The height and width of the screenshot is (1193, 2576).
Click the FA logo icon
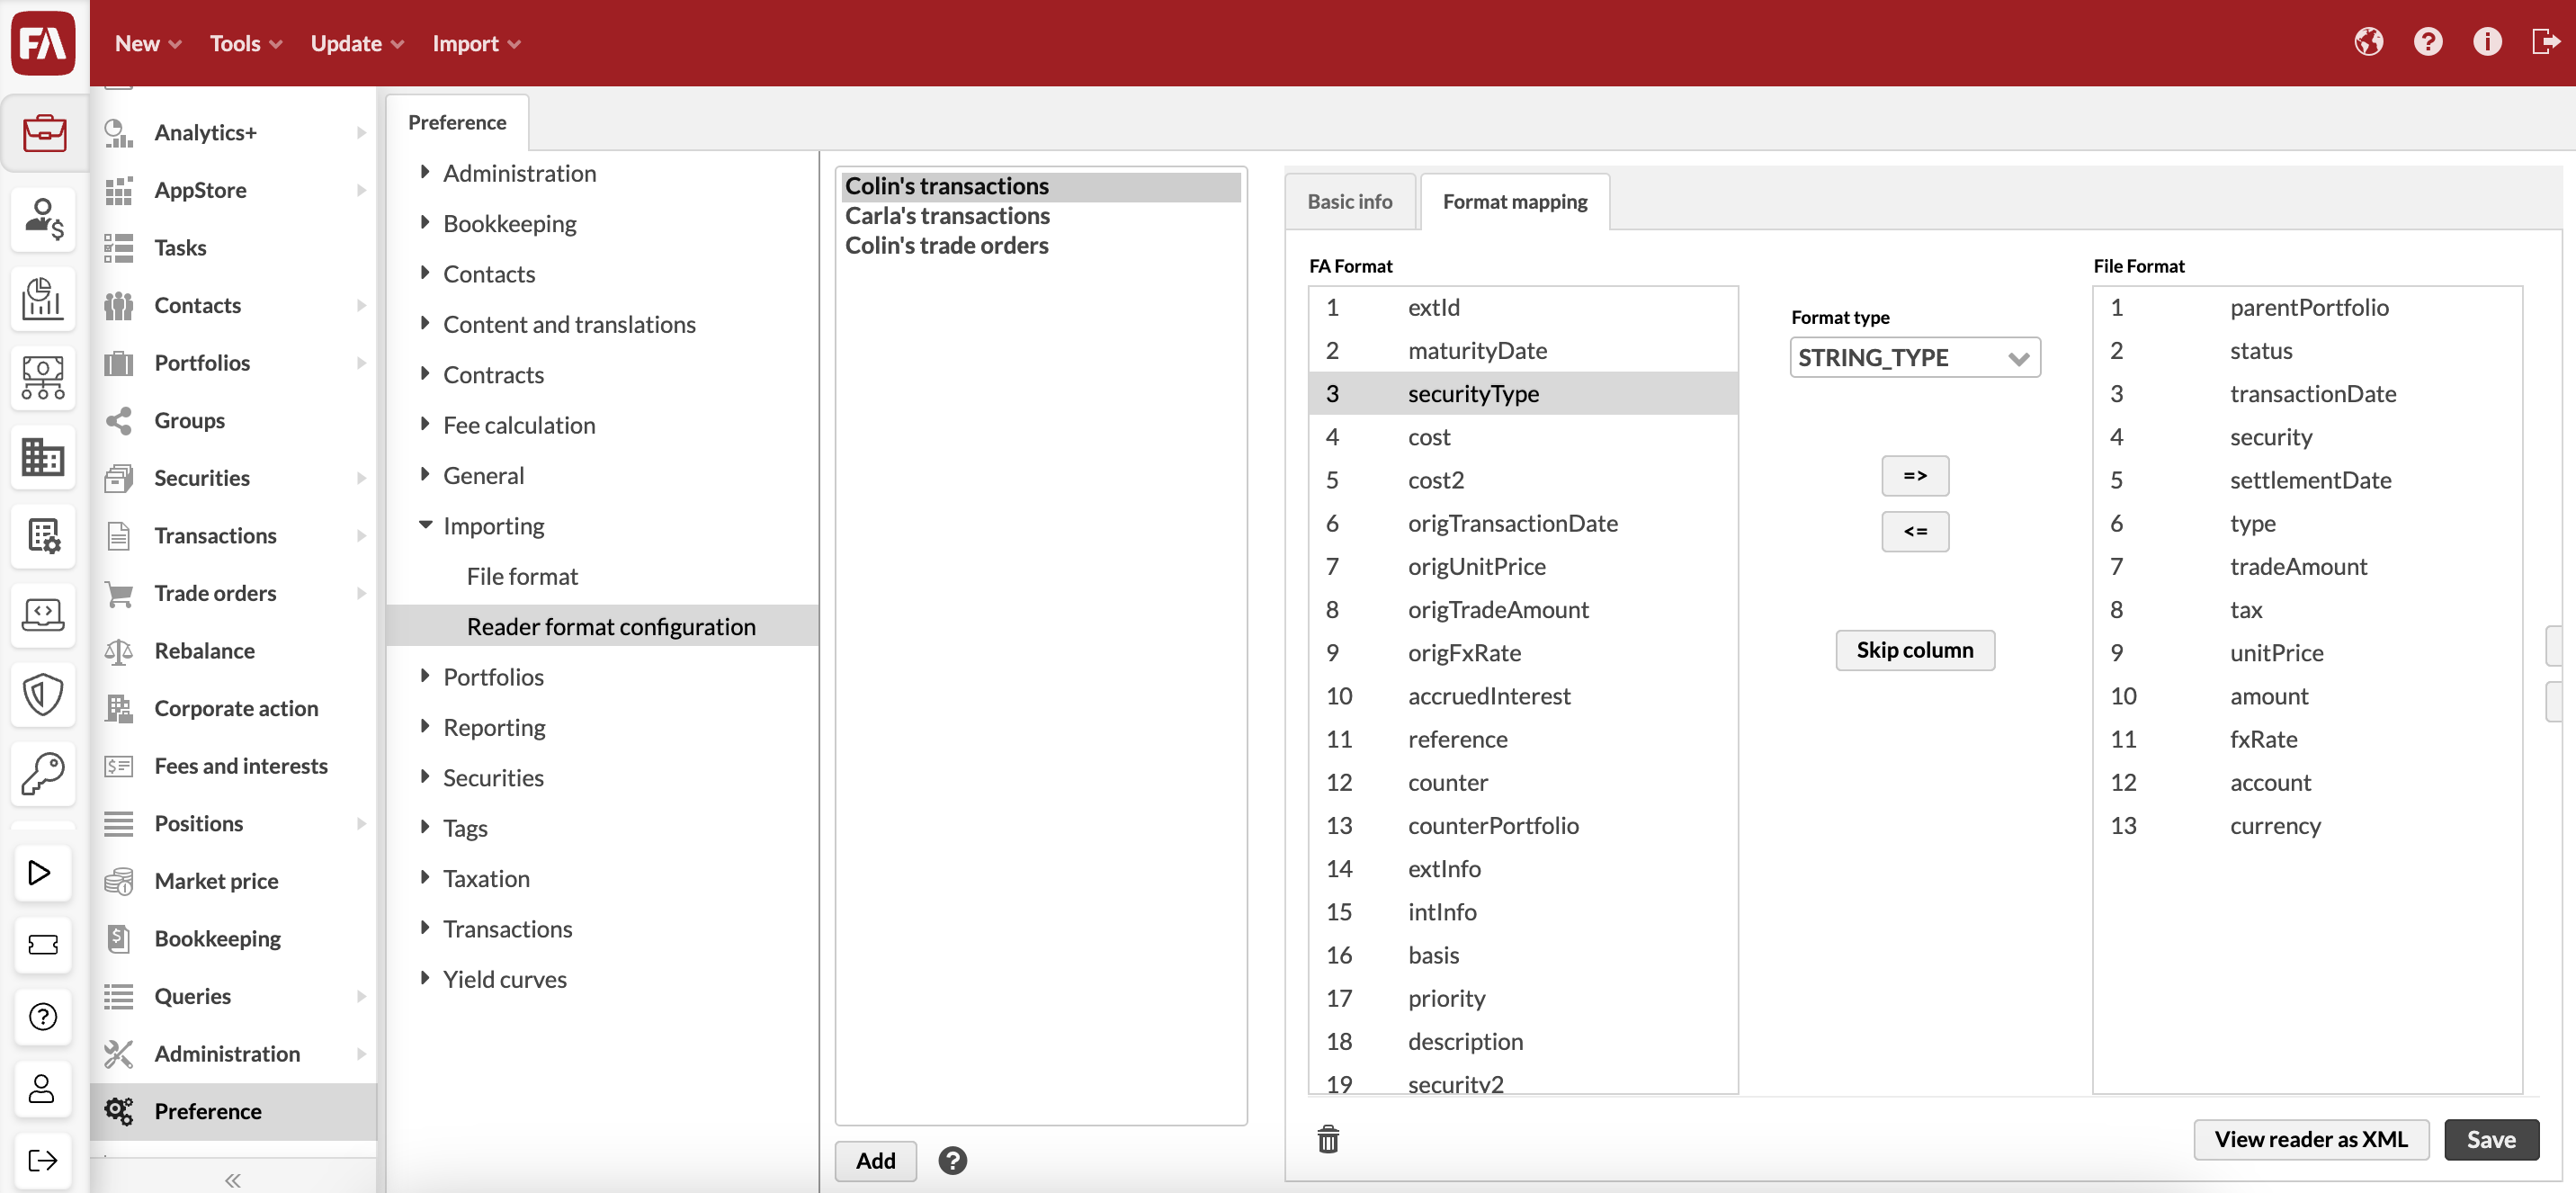pyautogui.click(x=43, y=43)
